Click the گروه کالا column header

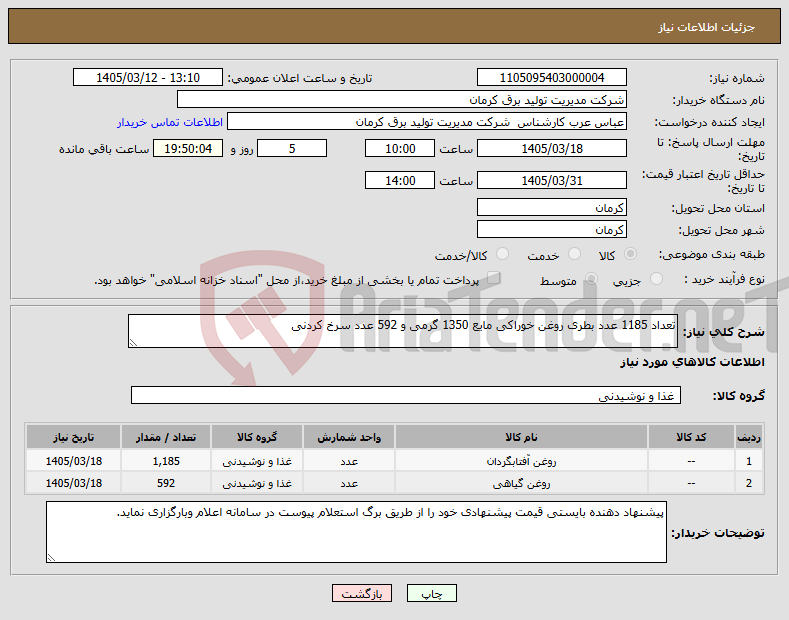coord(257,437)
